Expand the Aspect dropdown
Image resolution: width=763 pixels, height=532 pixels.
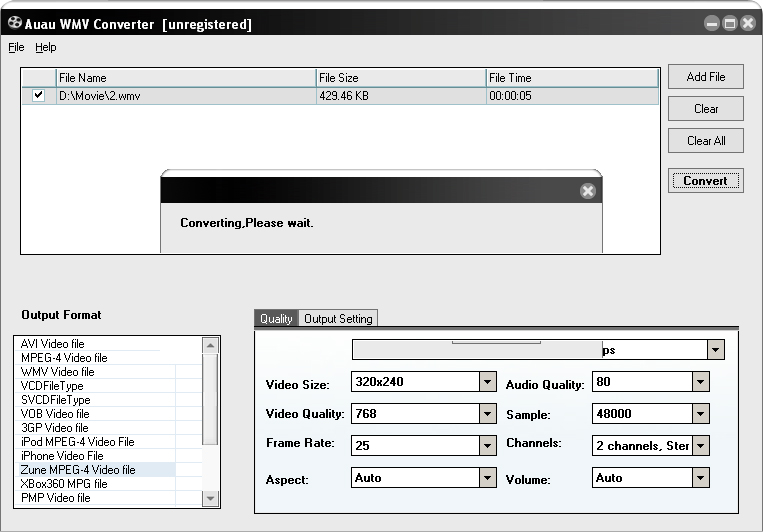(x=487, y=477)
